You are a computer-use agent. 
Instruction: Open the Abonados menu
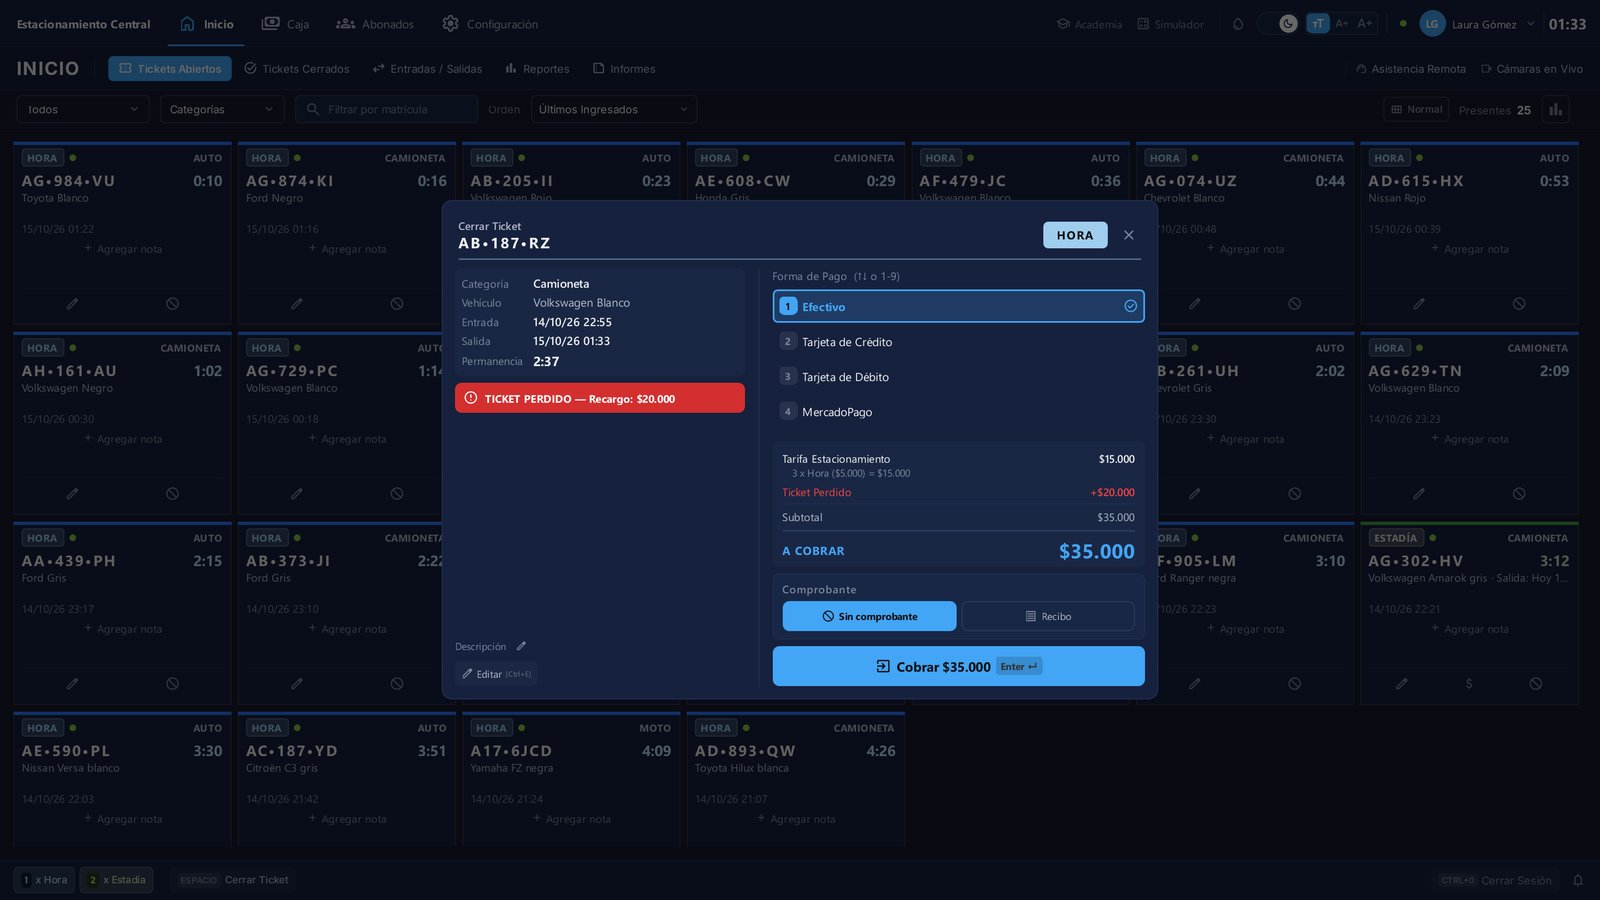(375, 24)
